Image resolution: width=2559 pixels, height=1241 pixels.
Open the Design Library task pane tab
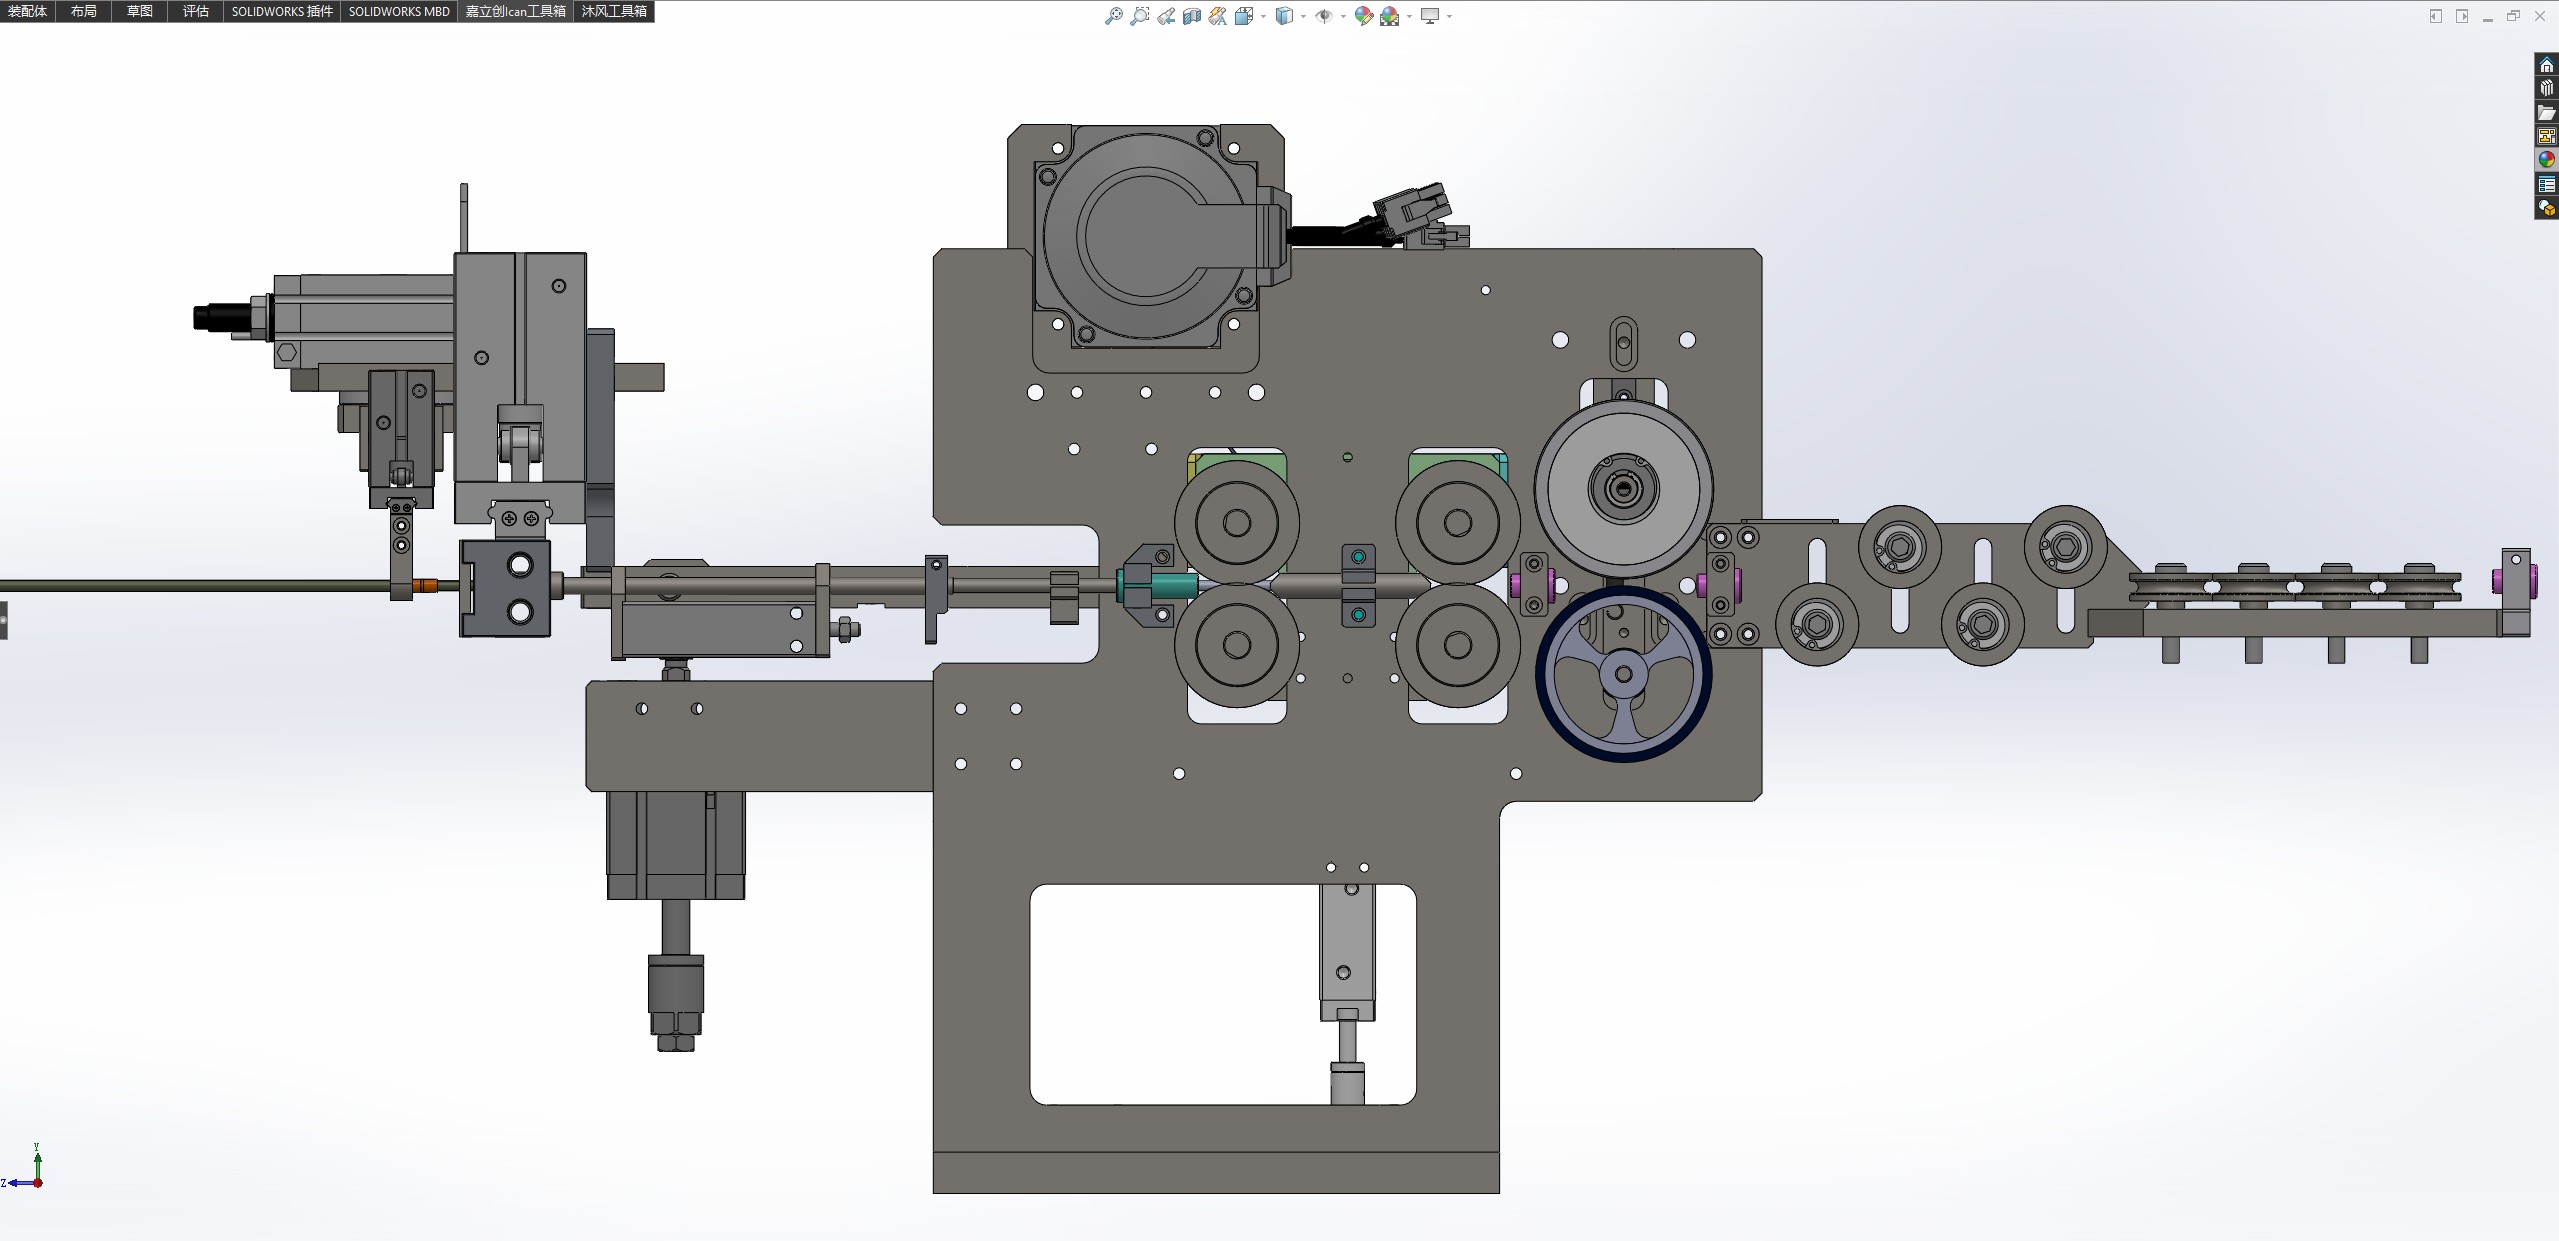pyautogui.click(x=2546, y=89)
